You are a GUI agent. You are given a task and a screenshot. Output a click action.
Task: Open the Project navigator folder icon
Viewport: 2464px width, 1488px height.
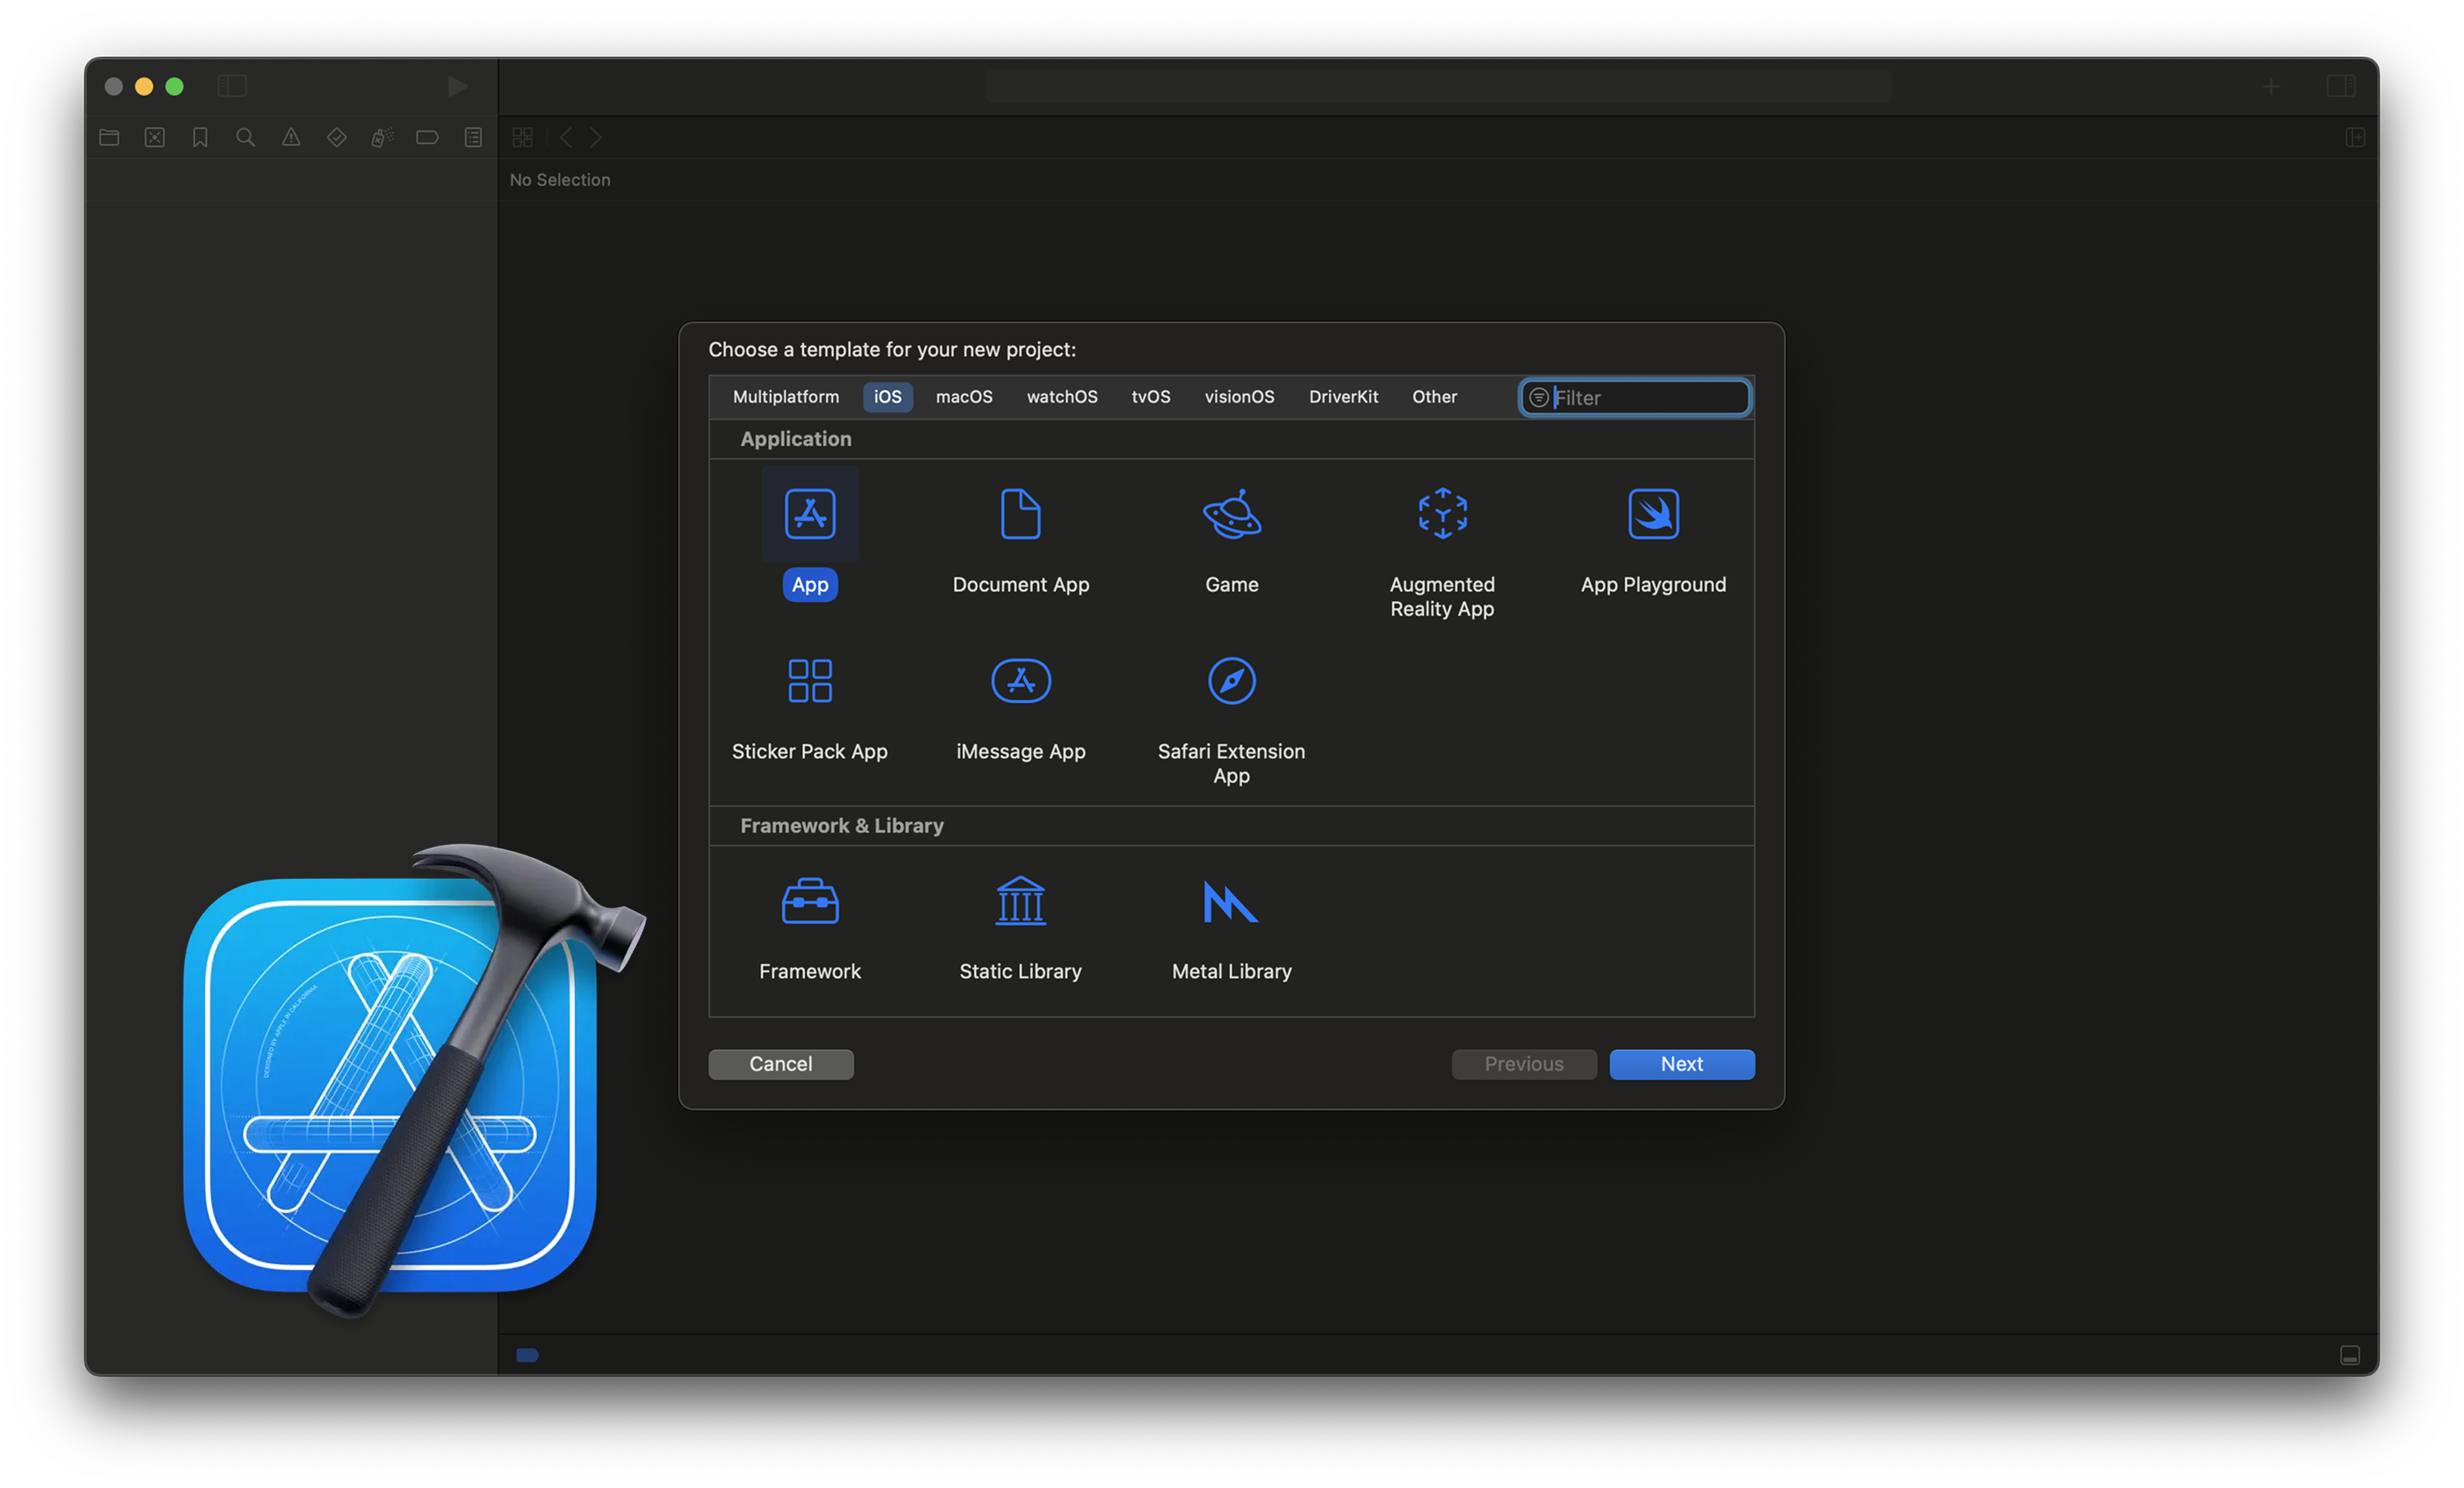coord(109,137)
